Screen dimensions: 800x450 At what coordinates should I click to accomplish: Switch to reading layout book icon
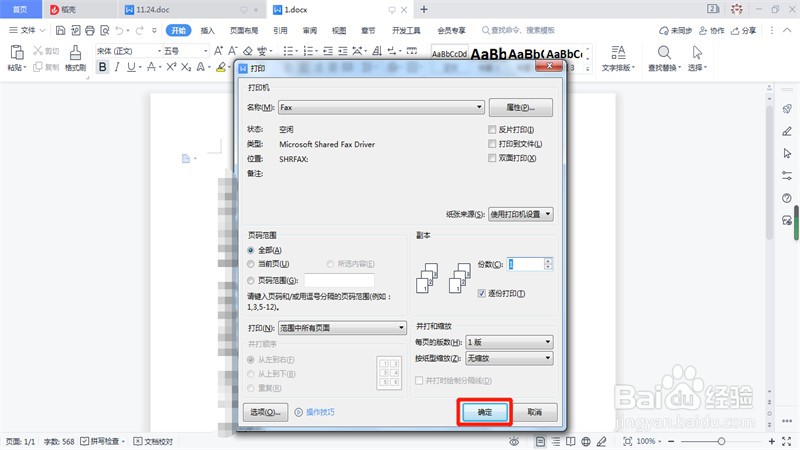[x=570, y=441]
